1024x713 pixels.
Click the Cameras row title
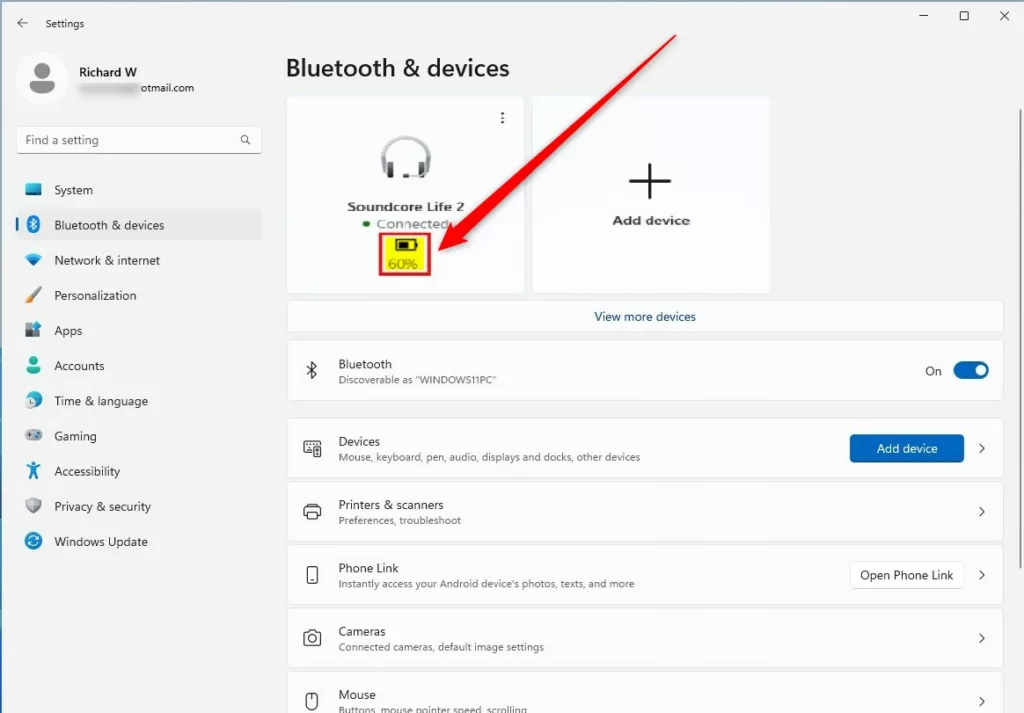tap(362, 631)
